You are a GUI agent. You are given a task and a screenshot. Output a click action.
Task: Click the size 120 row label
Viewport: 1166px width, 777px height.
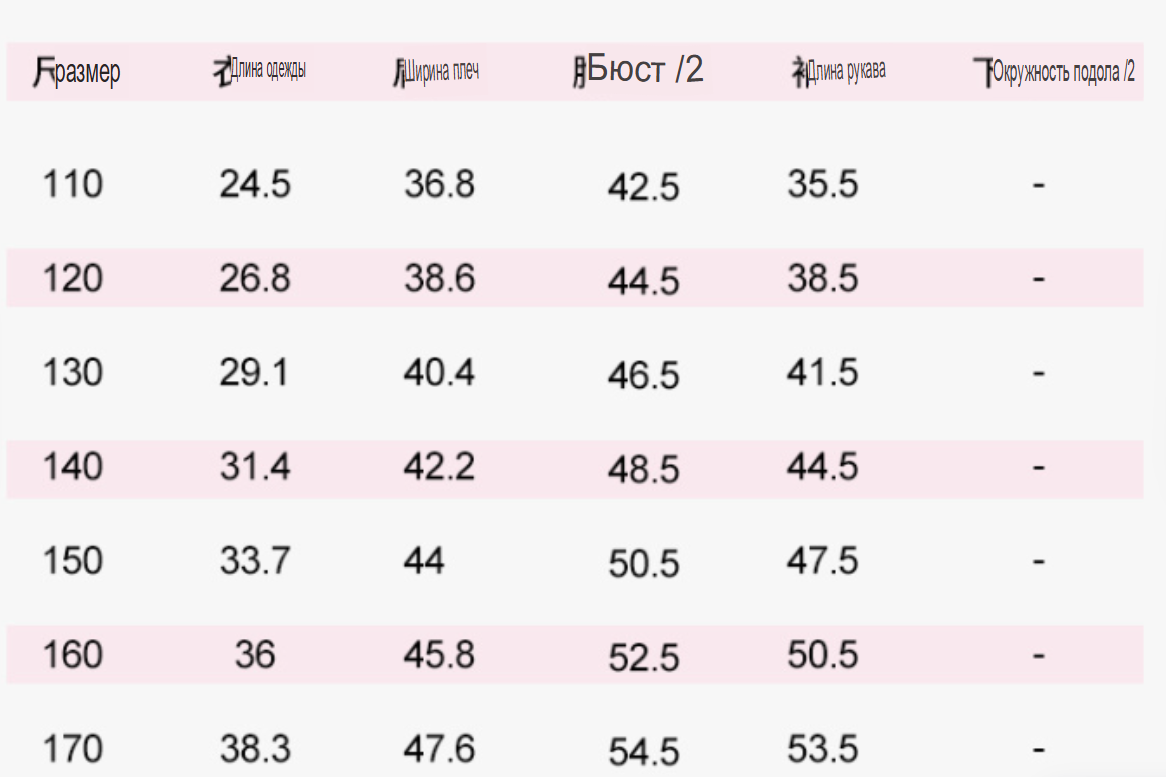tap(73, 278)
